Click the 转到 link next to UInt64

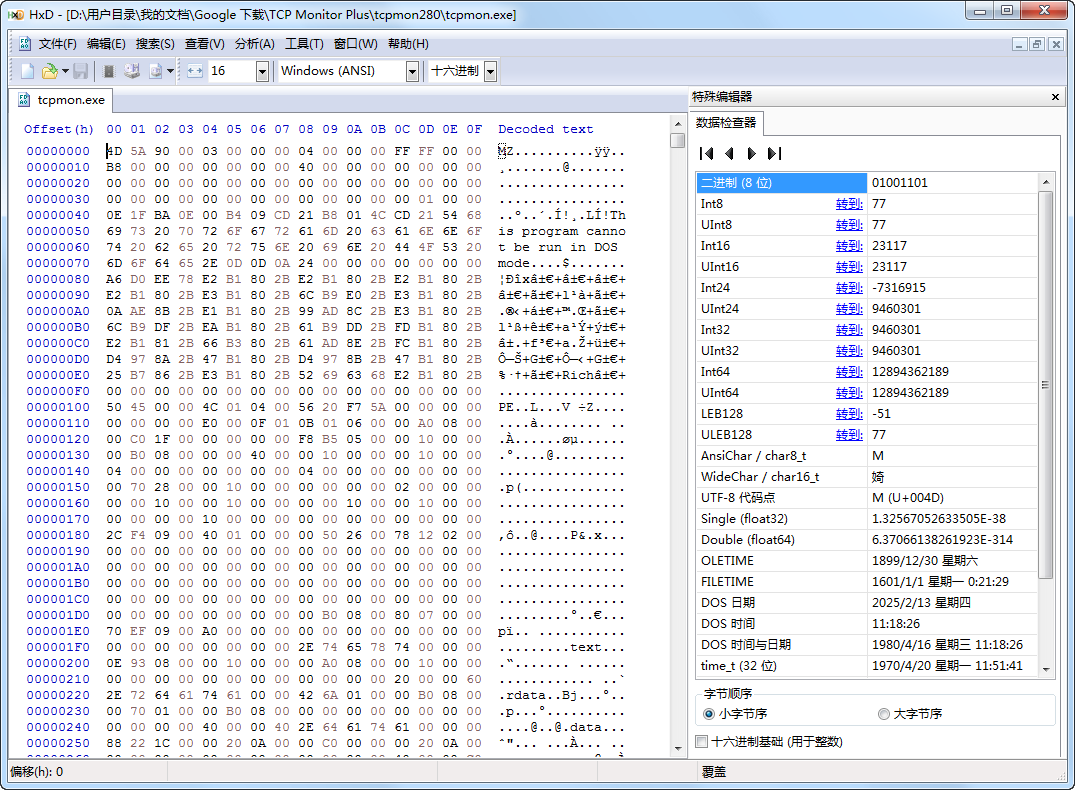coord(848,393)
